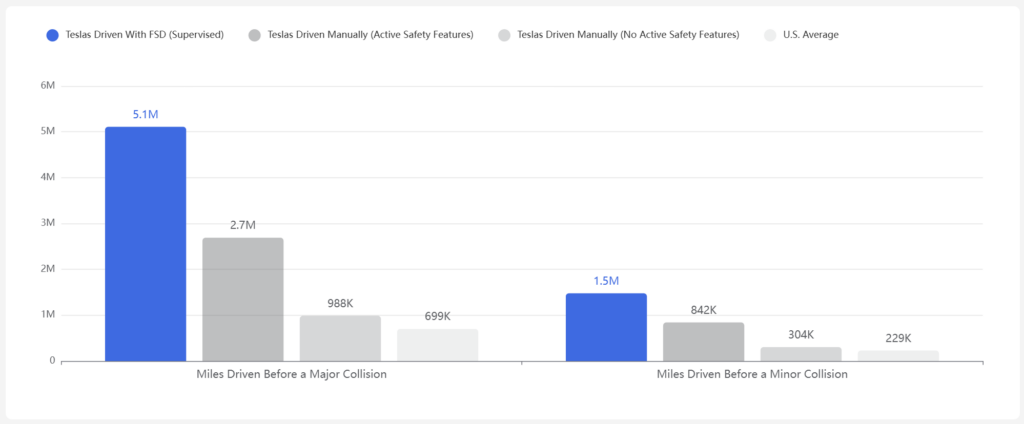Click the 5.1M value label
The image size is (1024, 424).
pyautogui.click(x=145, y=115)
